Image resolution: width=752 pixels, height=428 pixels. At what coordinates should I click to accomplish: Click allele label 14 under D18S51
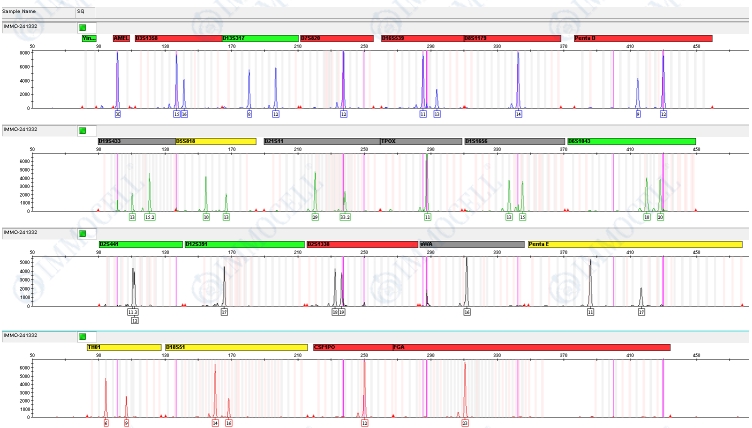point(215,423)
